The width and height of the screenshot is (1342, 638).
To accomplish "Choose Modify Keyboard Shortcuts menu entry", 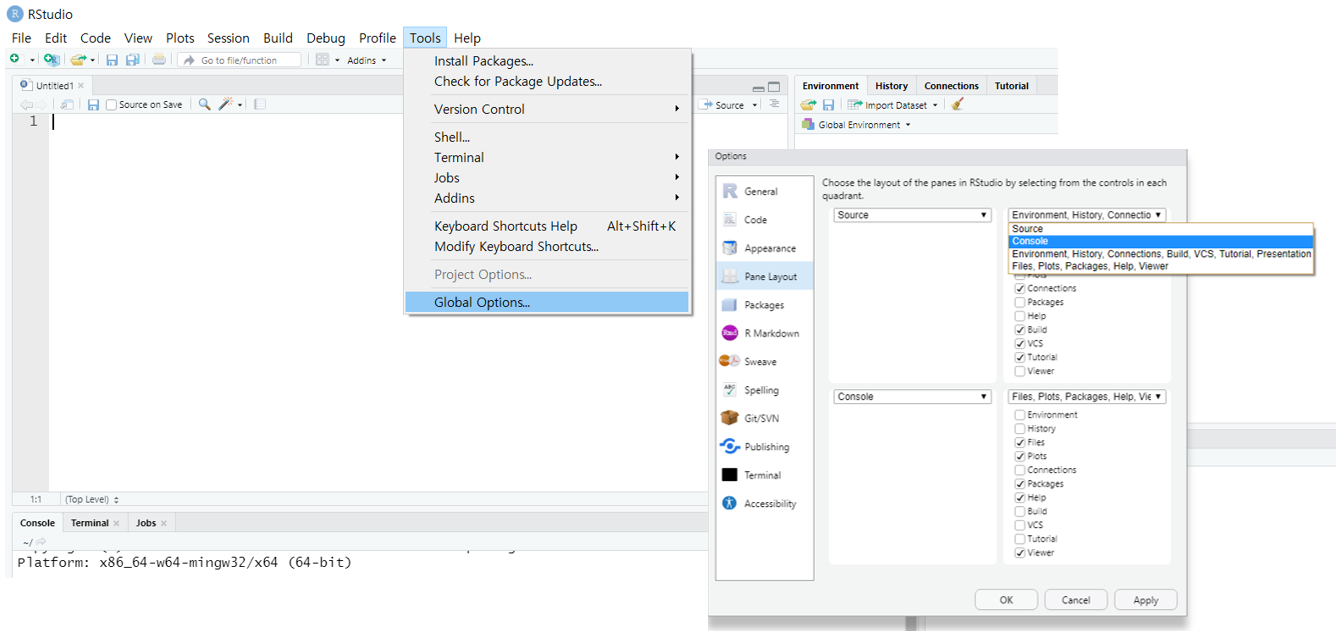I will click(547, 246).
